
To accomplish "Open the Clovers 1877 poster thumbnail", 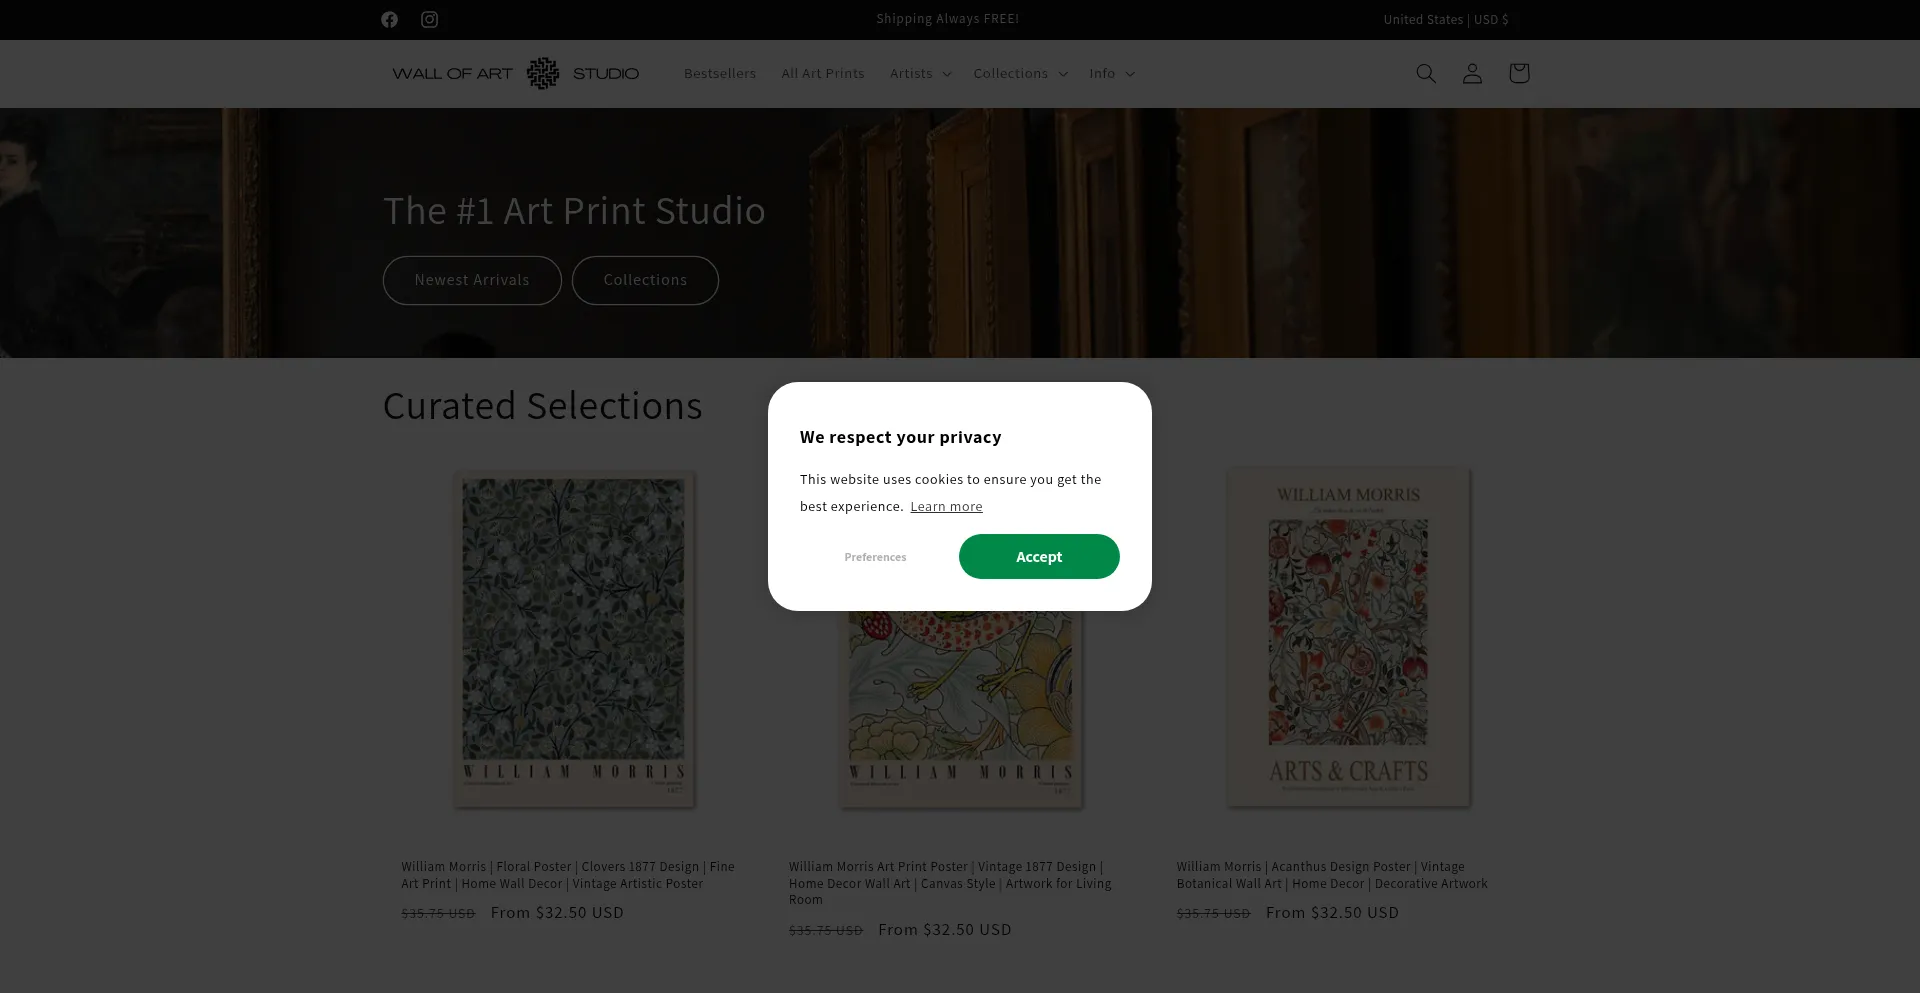I will 574,640.
